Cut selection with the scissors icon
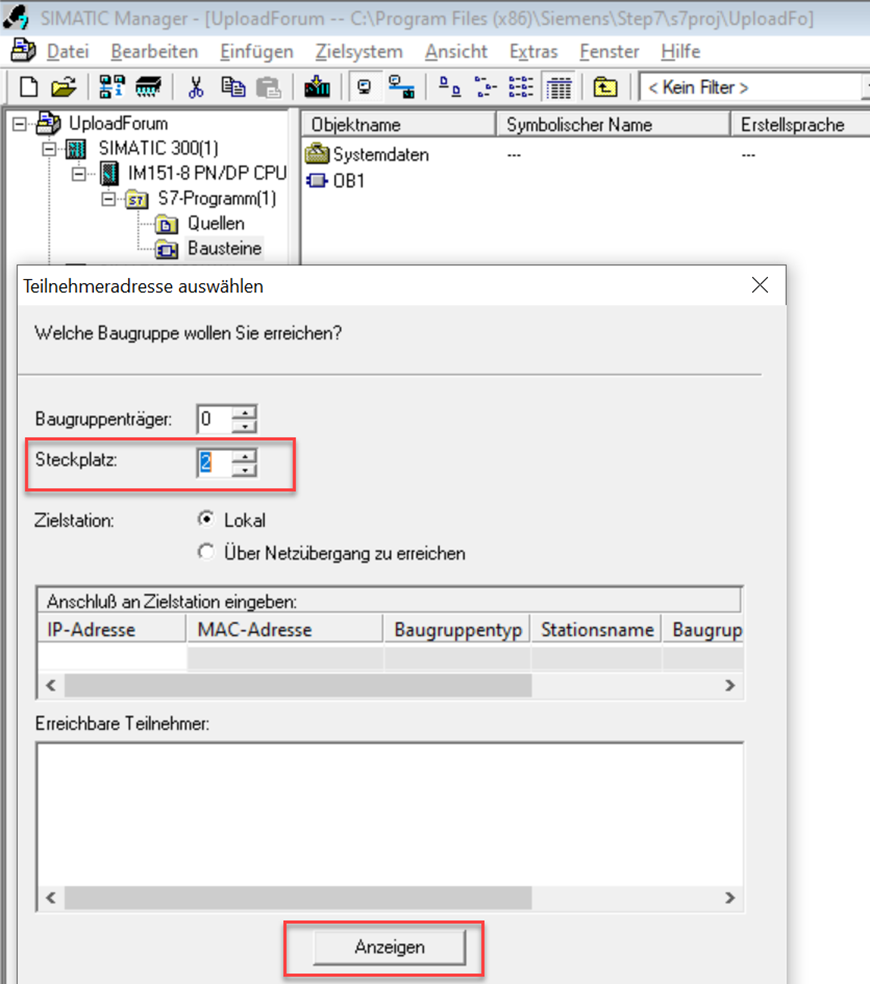870x984 pixels. [x=196, y=87]
